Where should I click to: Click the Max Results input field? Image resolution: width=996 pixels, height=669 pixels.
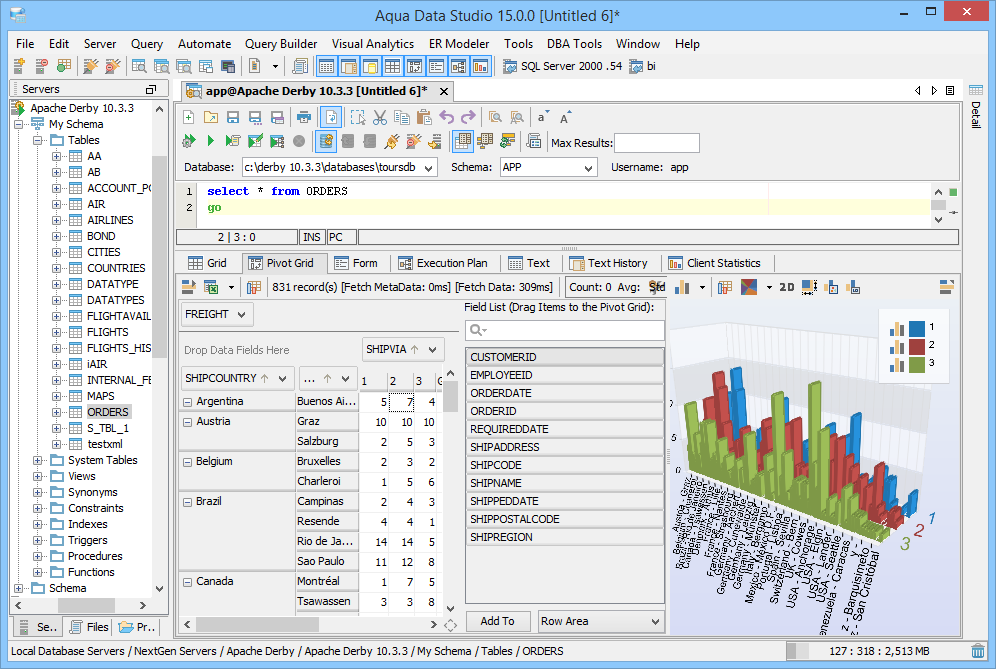[657, 143]
